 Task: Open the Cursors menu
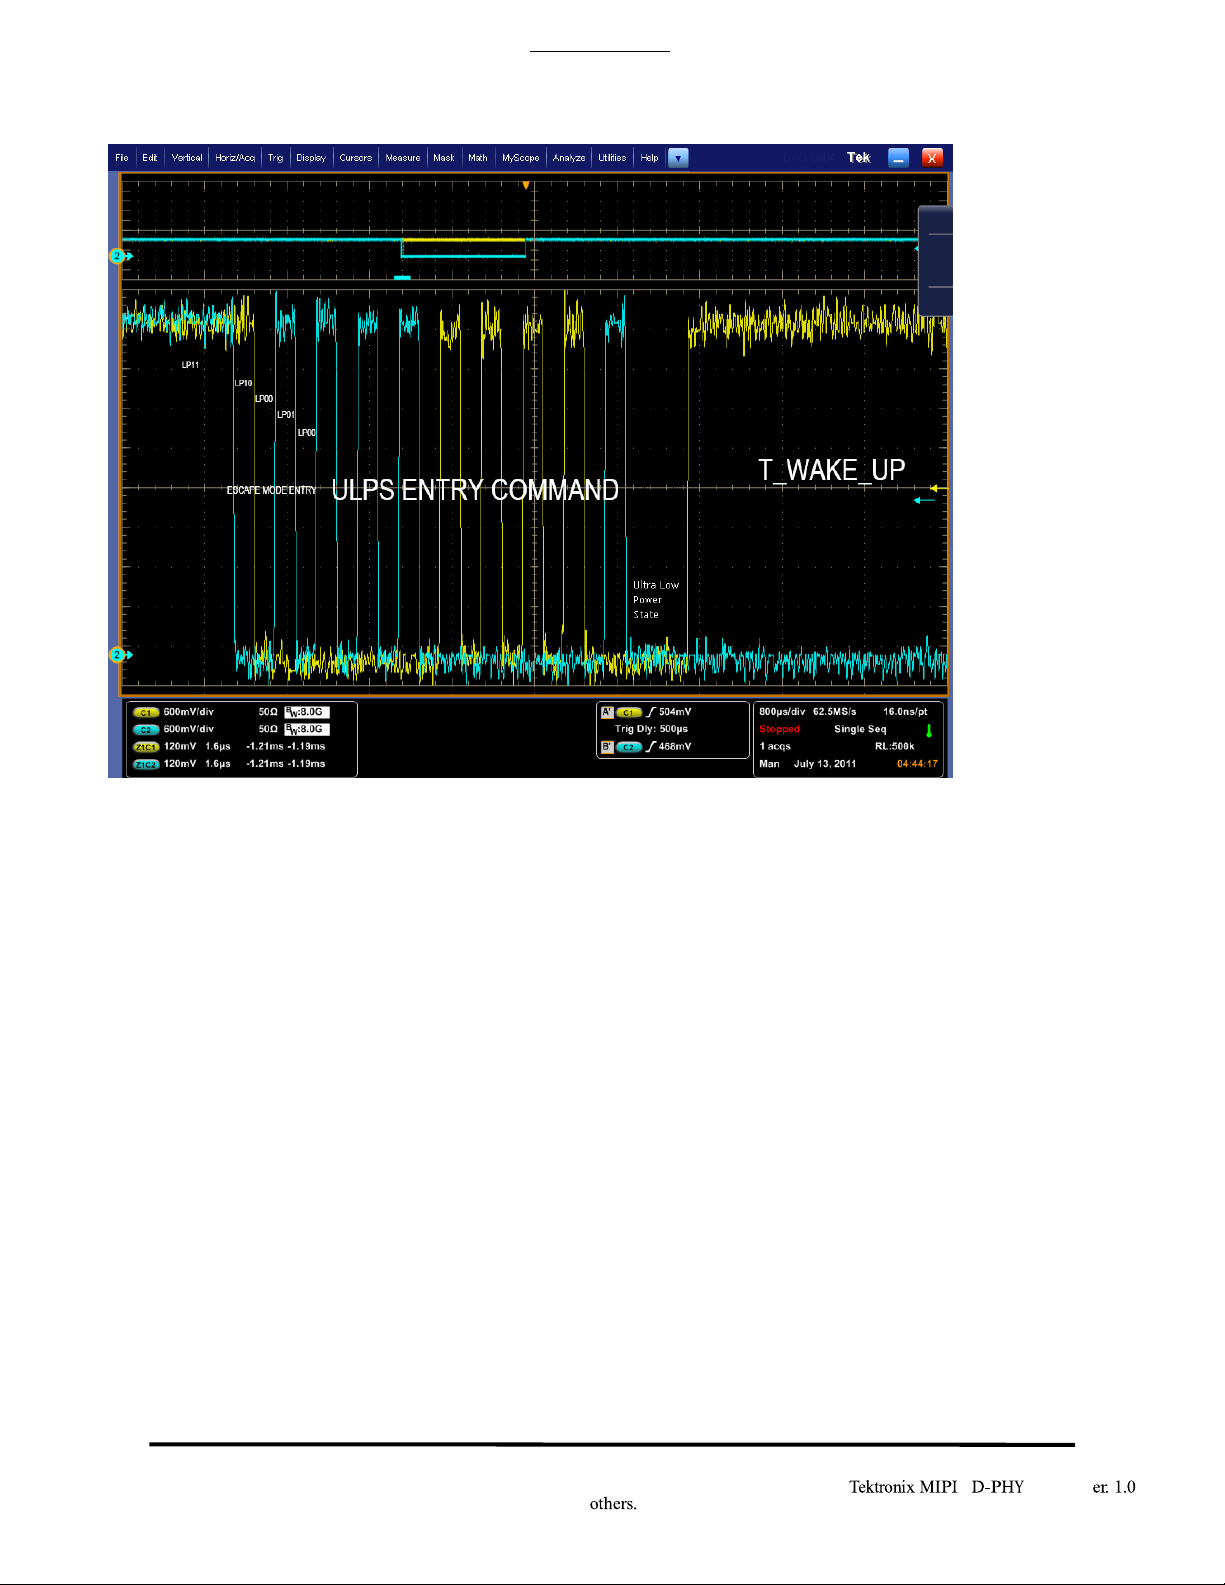pos(356,158)
